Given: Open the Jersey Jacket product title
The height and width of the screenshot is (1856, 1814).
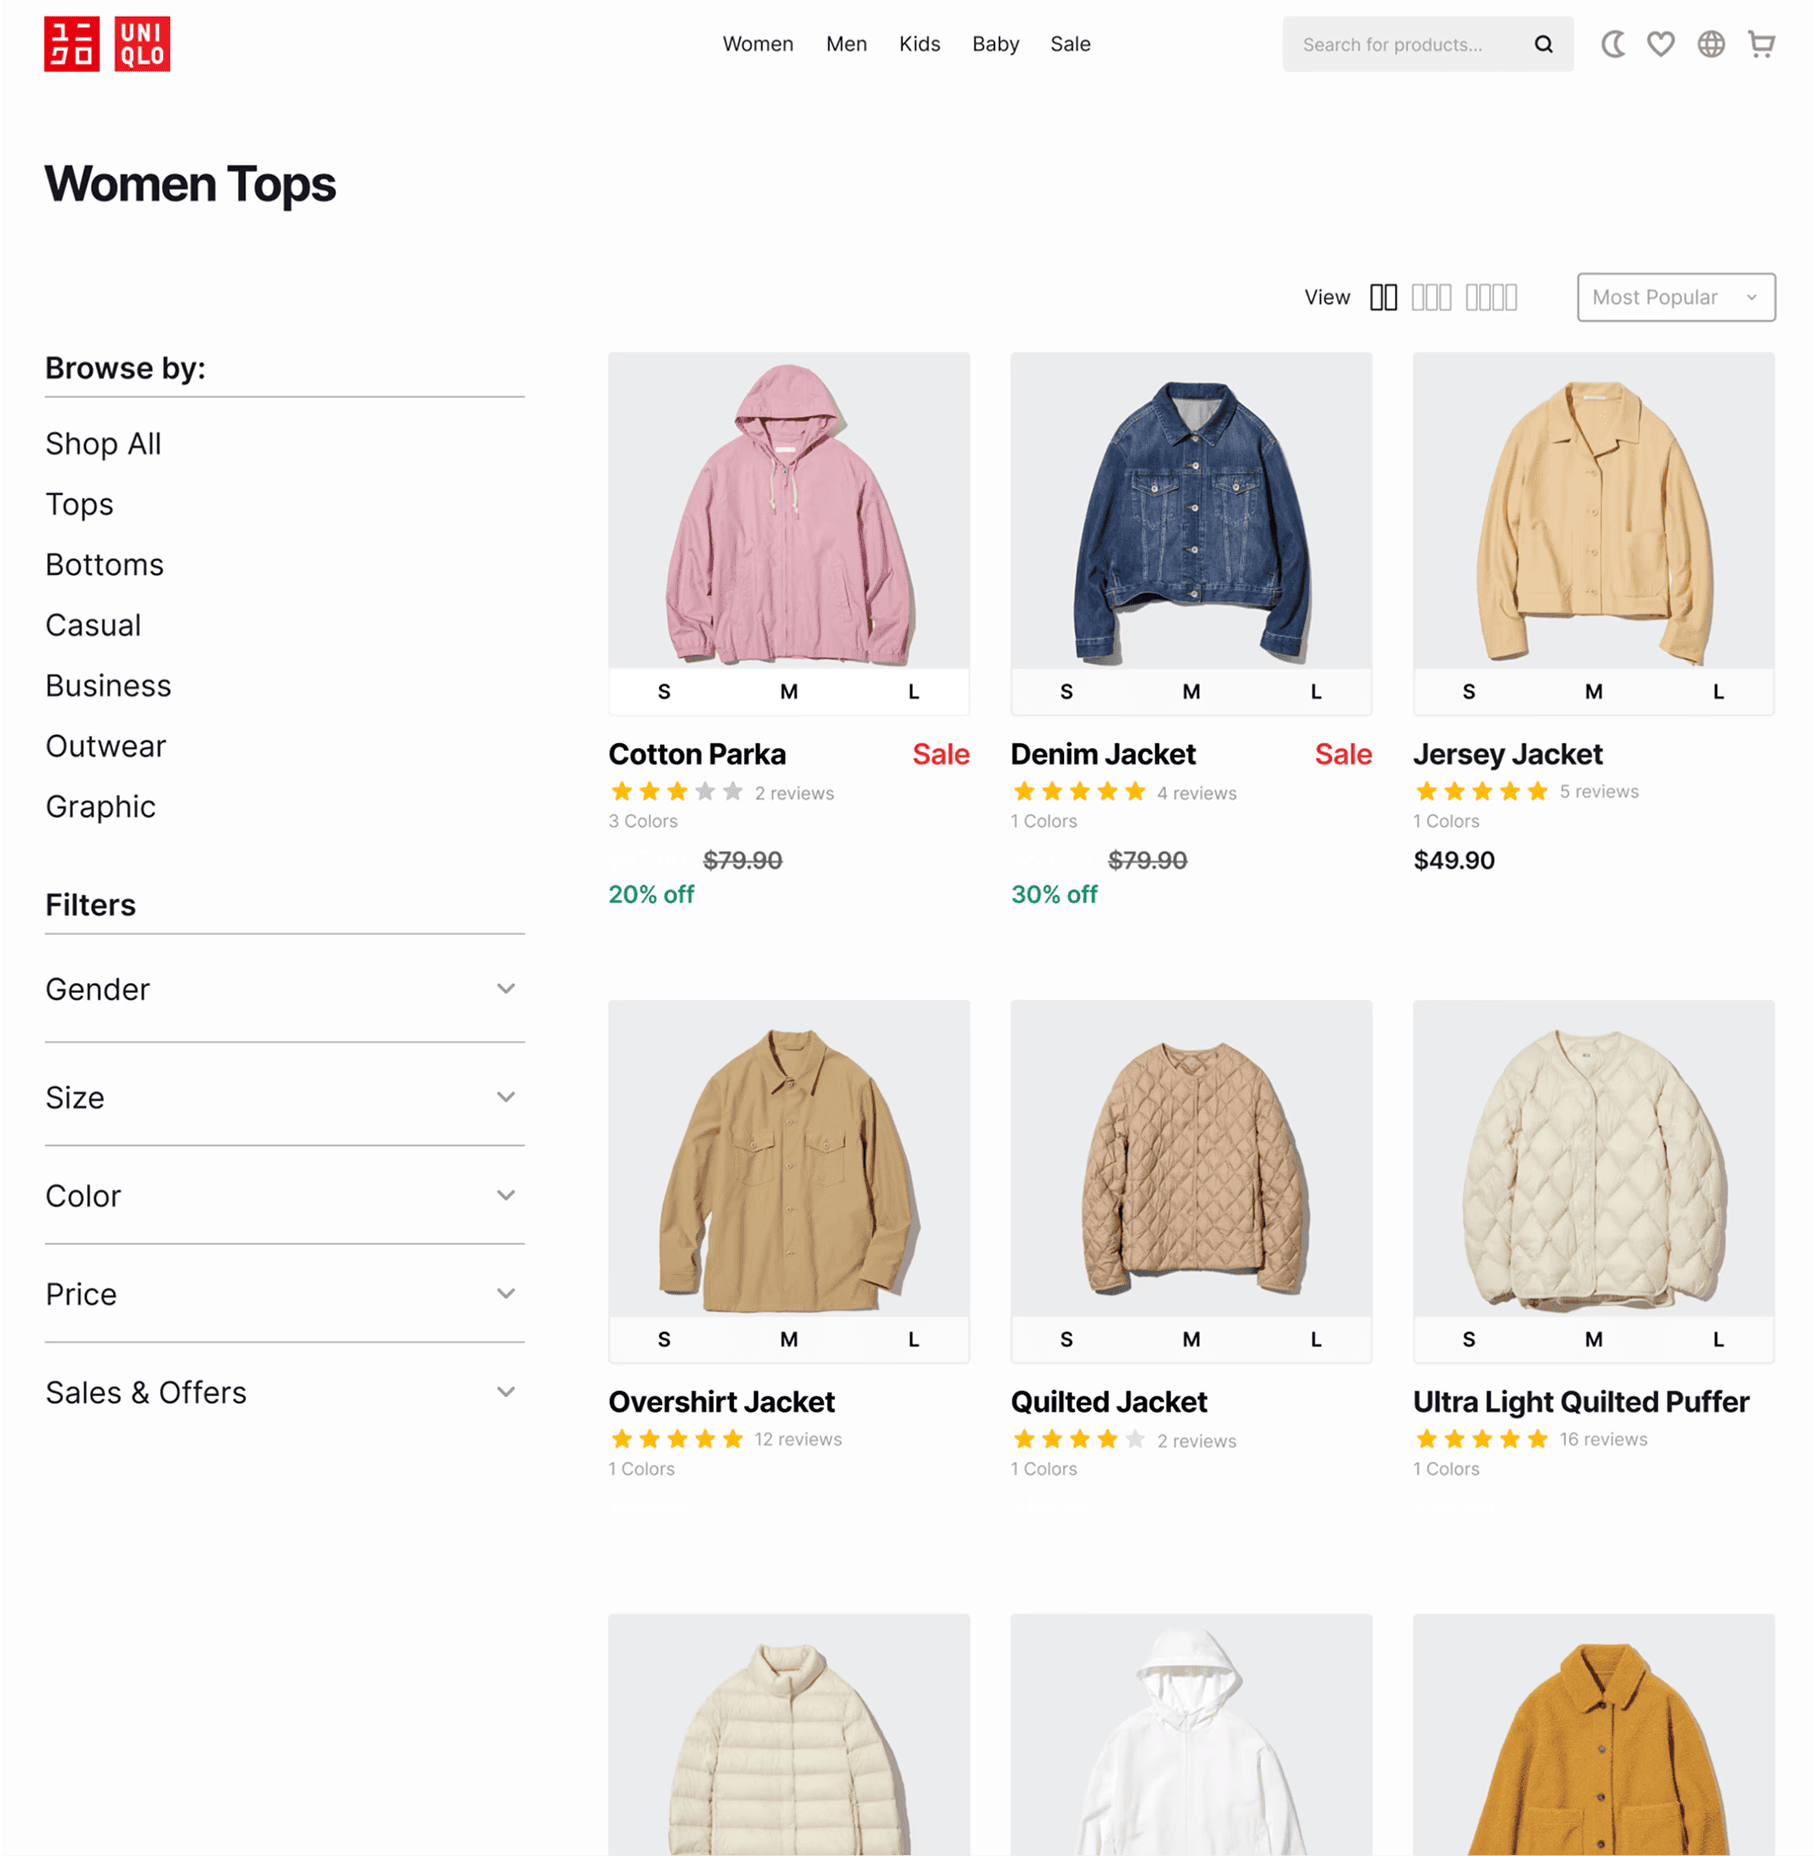Looking at the screenshot, I should coord(1507,754).
